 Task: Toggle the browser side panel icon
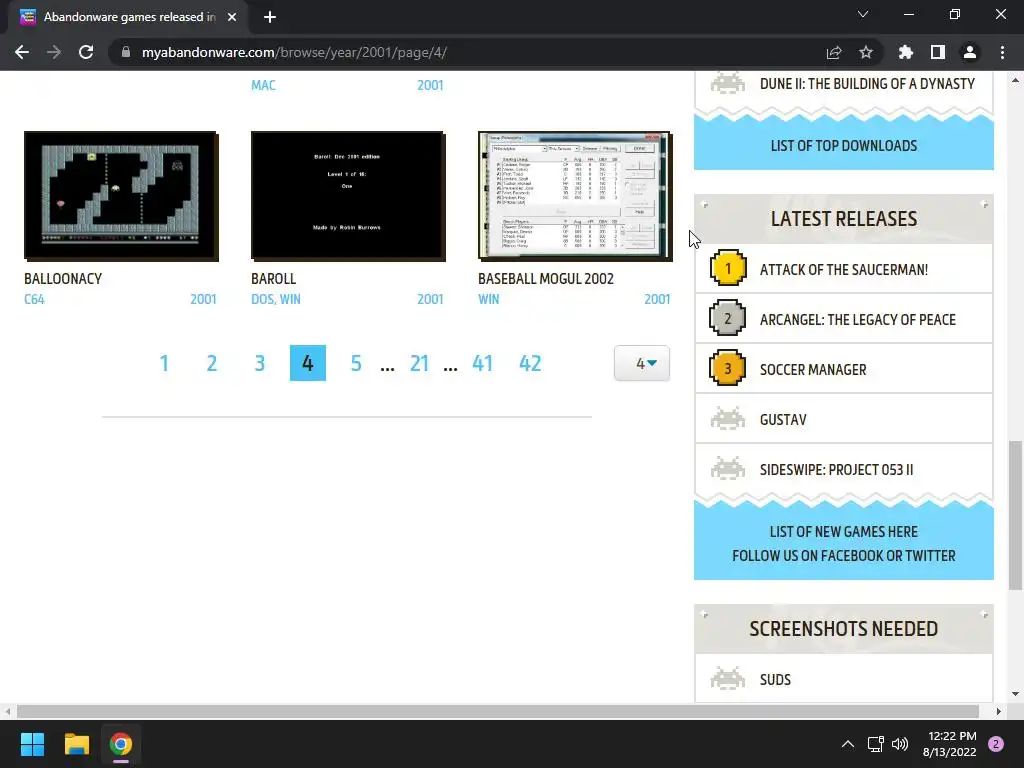pyautogui.click(x=938, y=52)
